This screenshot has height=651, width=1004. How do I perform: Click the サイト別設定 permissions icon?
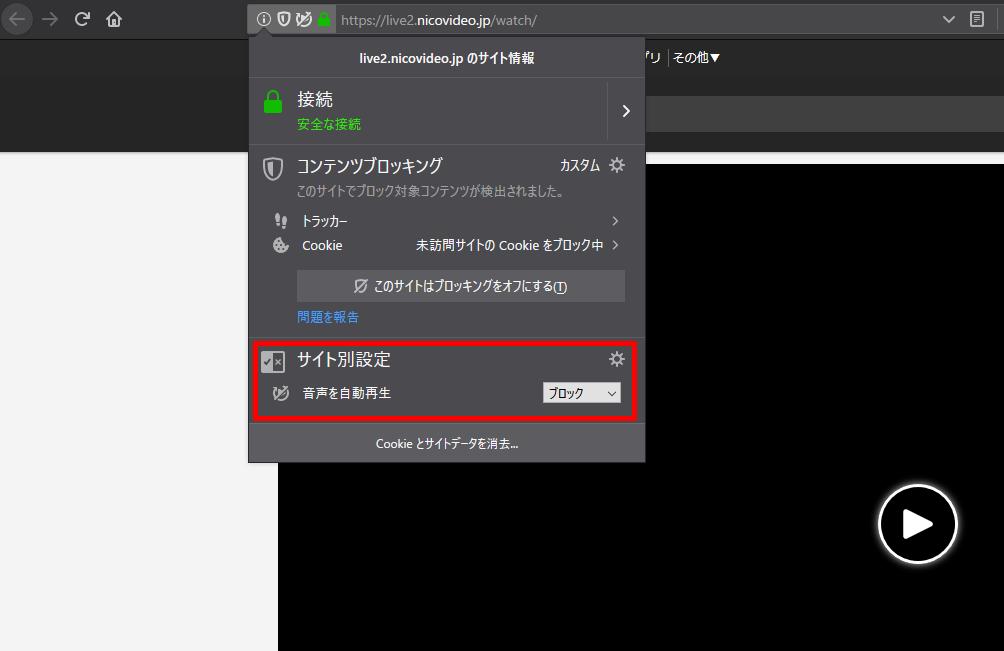[273, 362]
